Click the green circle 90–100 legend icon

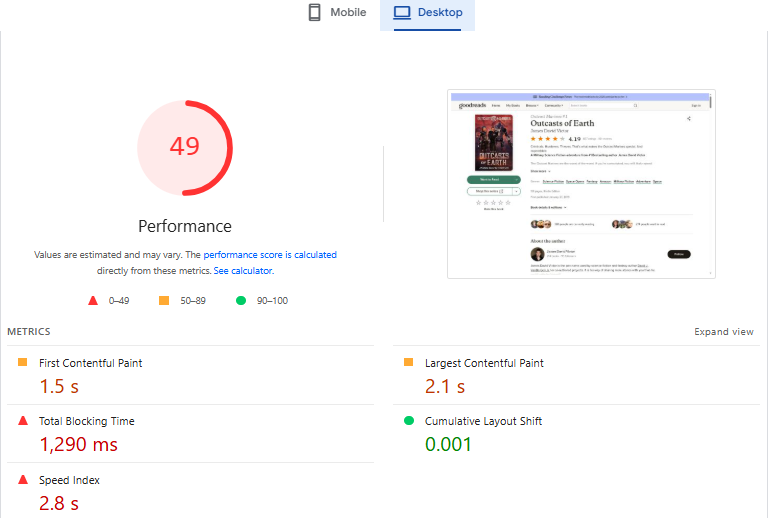(x=241, y=300)
